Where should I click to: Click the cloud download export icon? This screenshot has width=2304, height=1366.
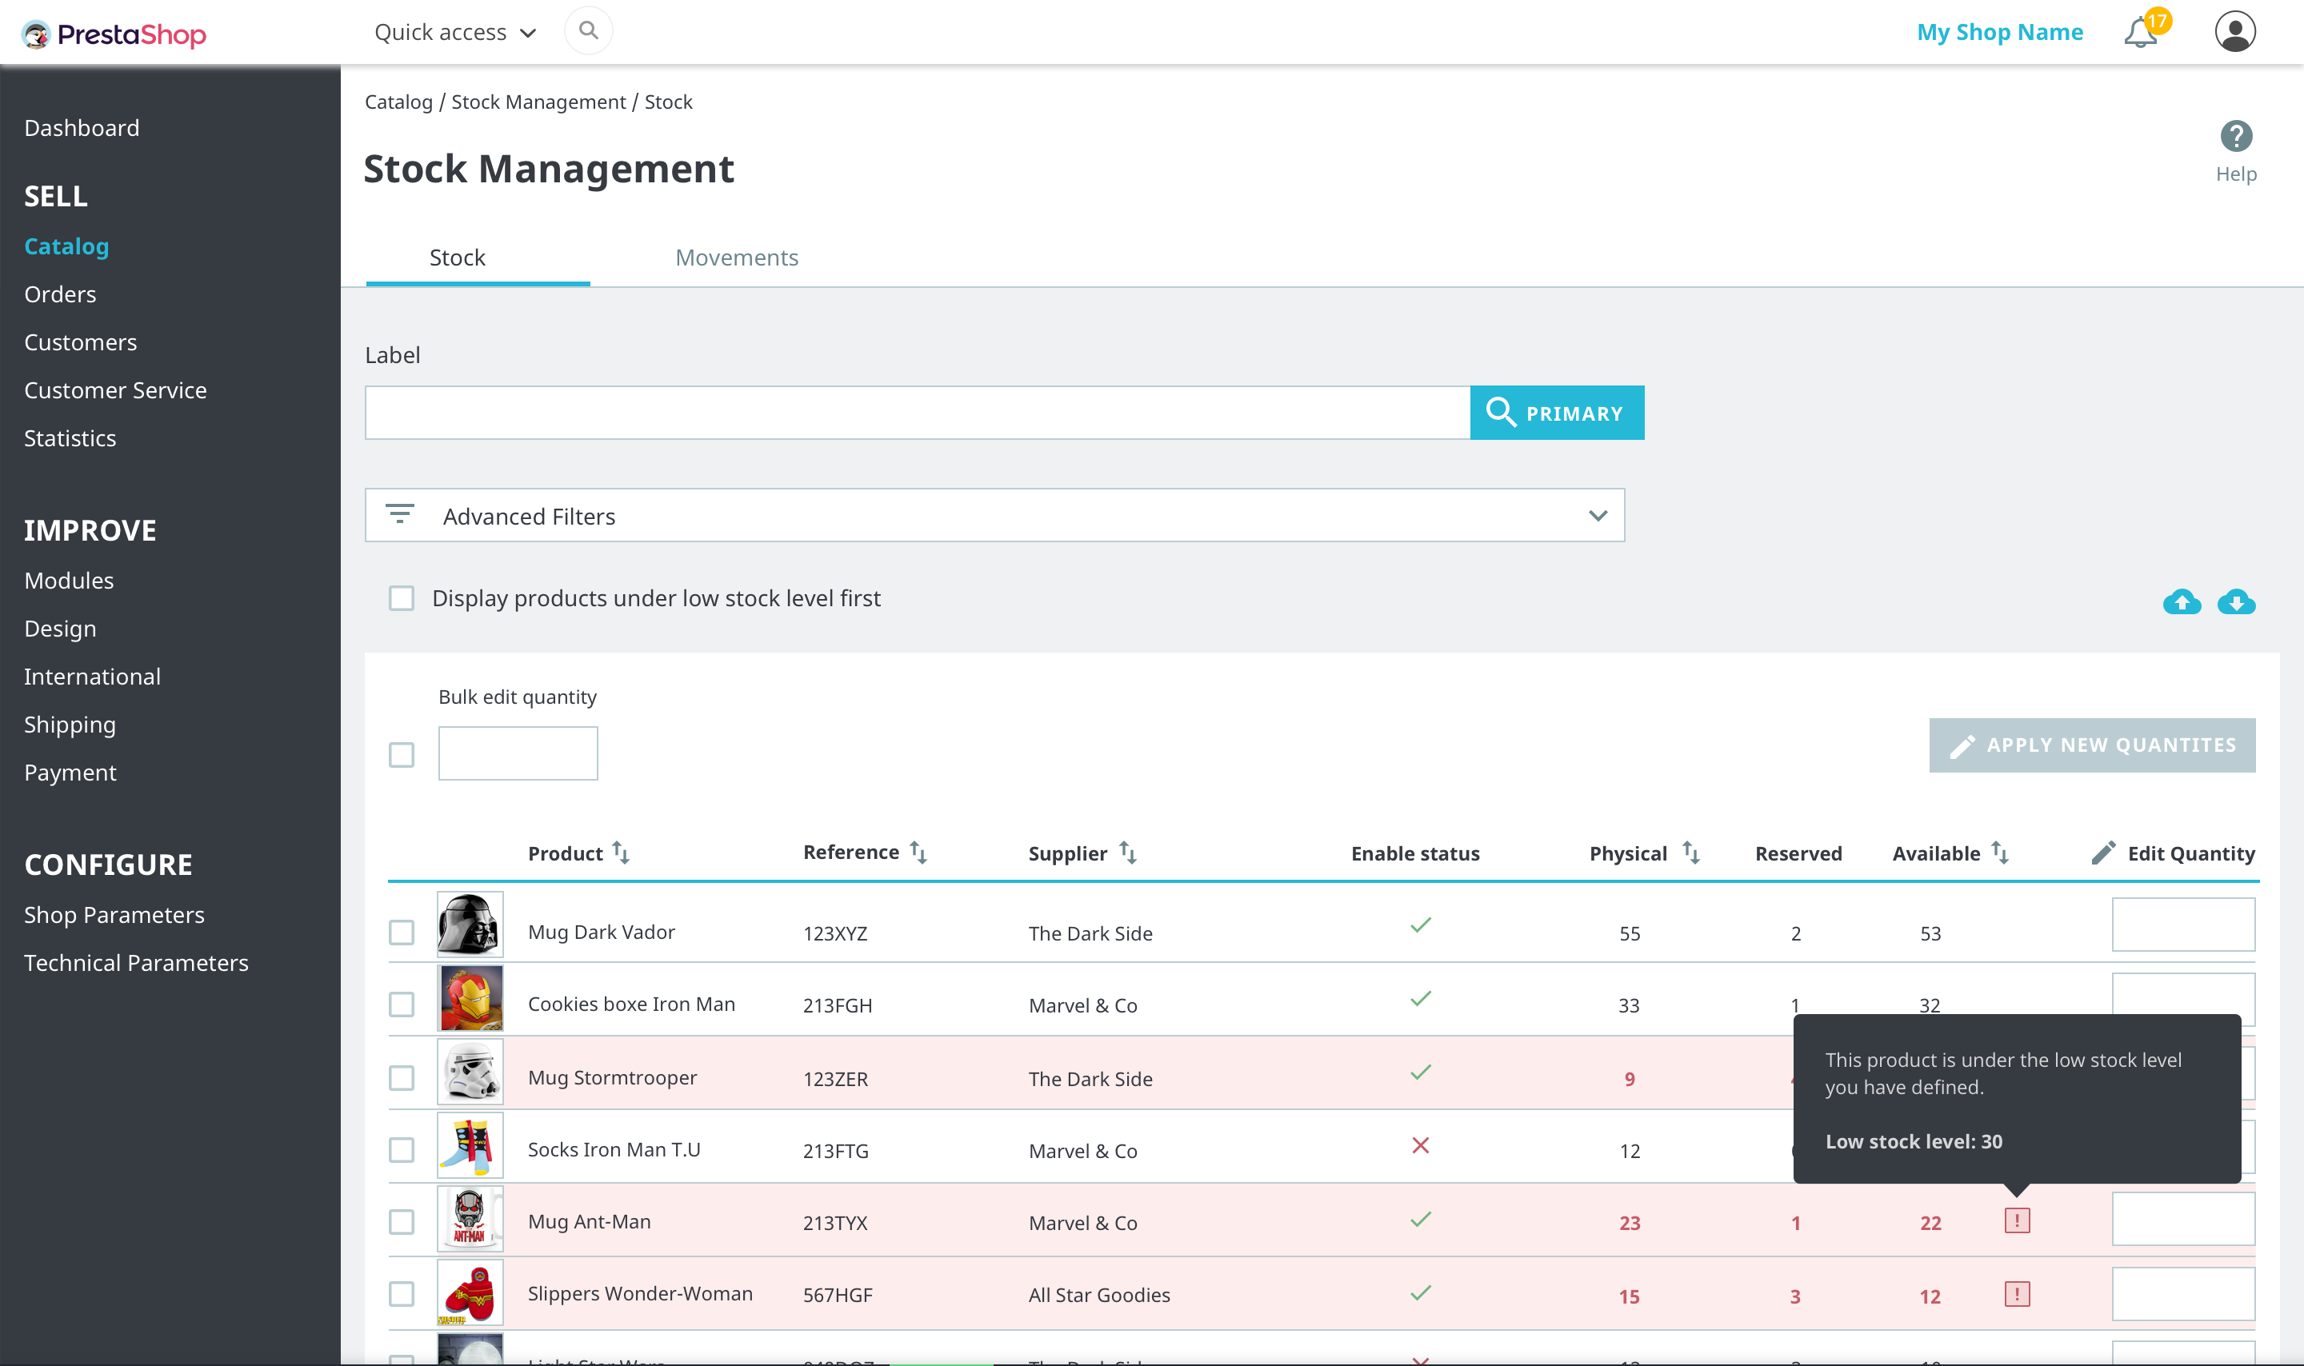point(2236,602)
